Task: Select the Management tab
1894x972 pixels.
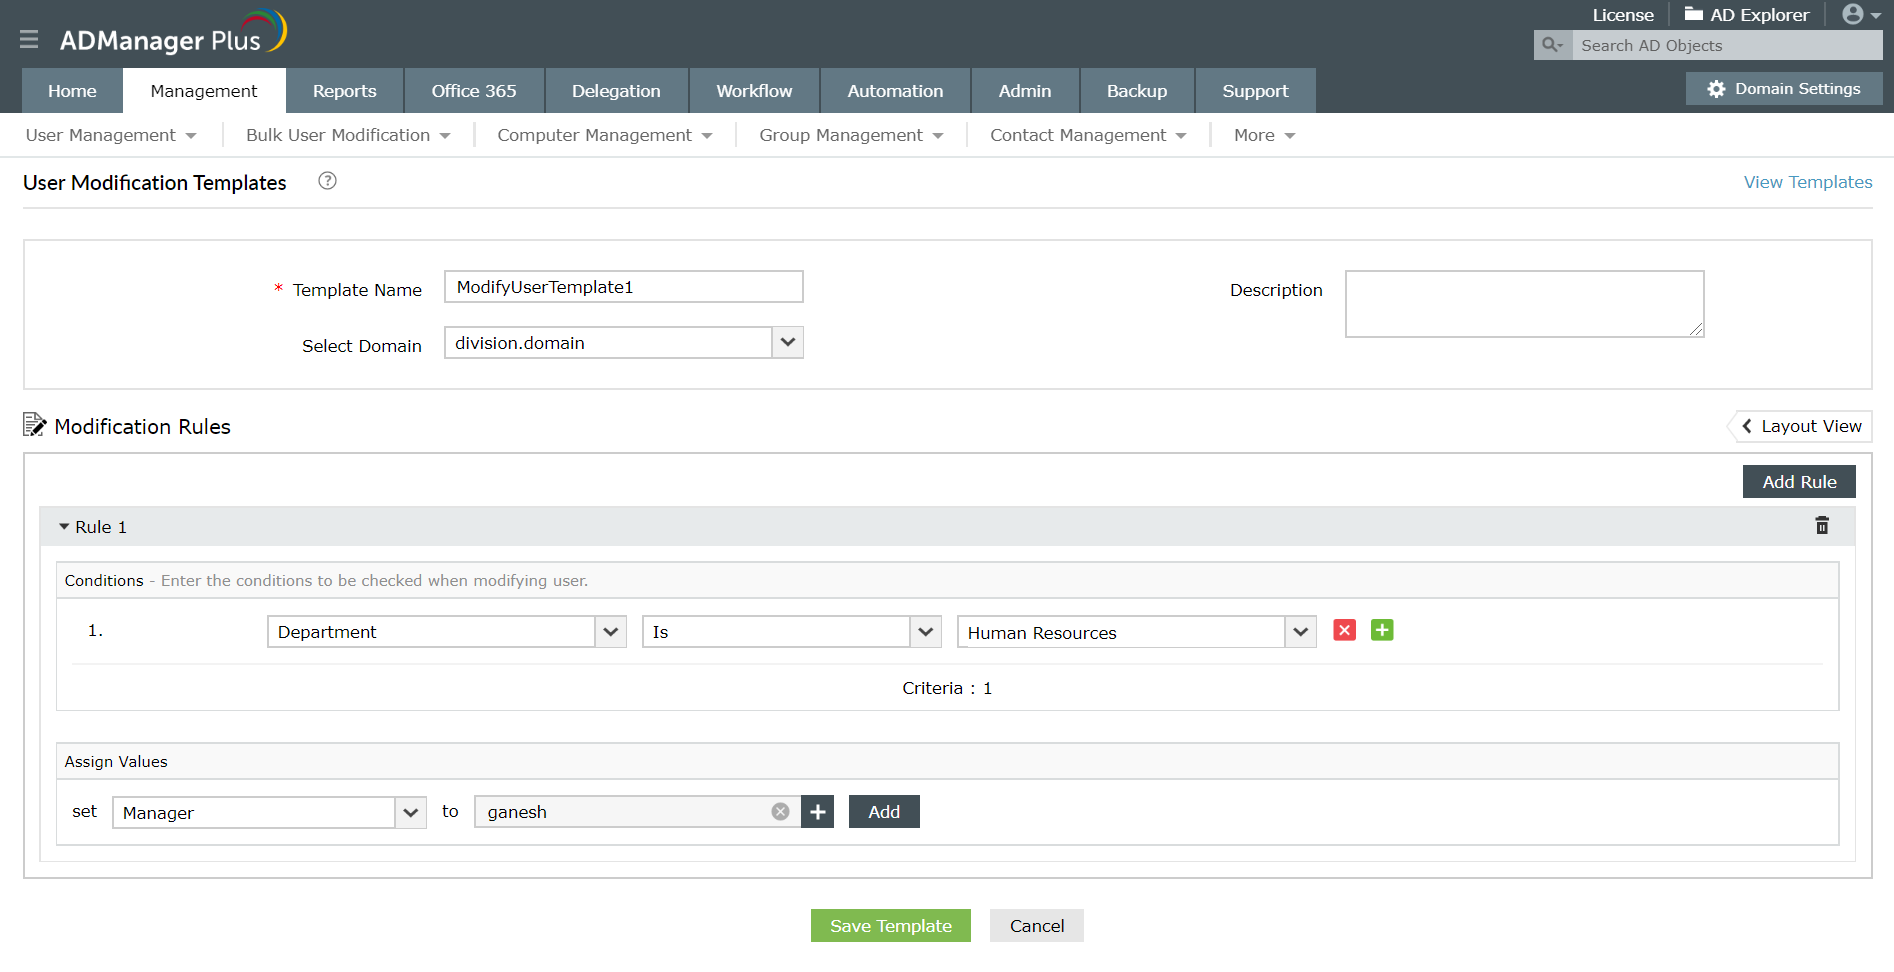Action: (x=204, y=91)
